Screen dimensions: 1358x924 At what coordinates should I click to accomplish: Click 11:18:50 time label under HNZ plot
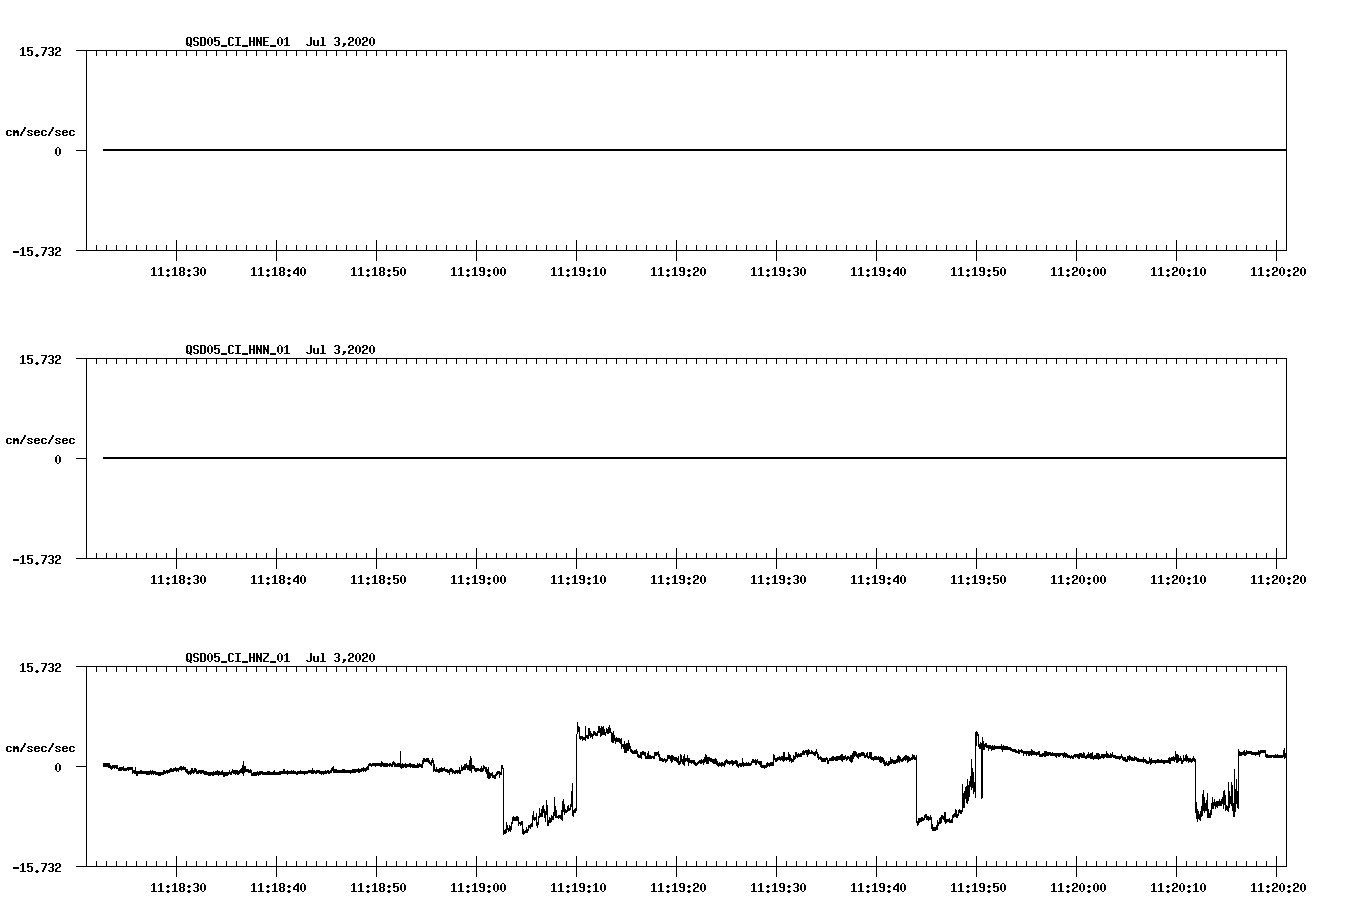coord(378,887)
